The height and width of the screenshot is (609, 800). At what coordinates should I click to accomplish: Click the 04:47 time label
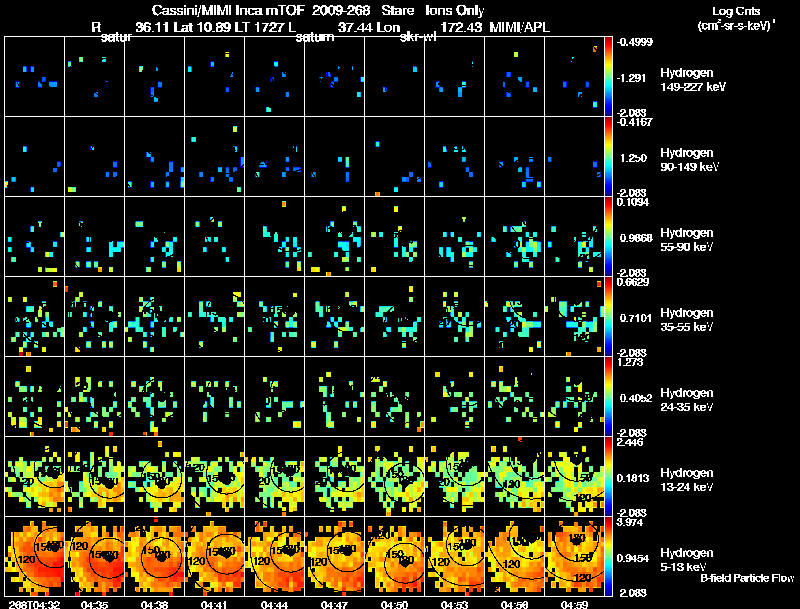(x=334, y=605)
